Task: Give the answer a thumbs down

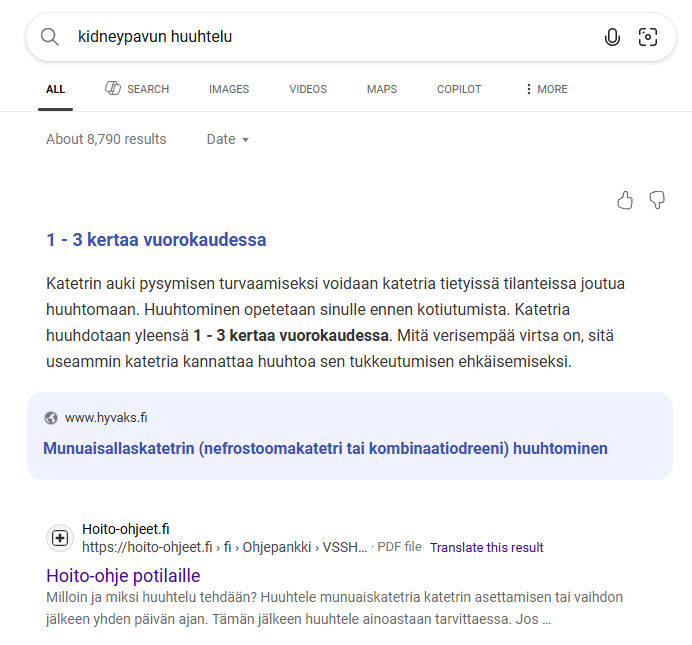Action: tap(657, 200)
